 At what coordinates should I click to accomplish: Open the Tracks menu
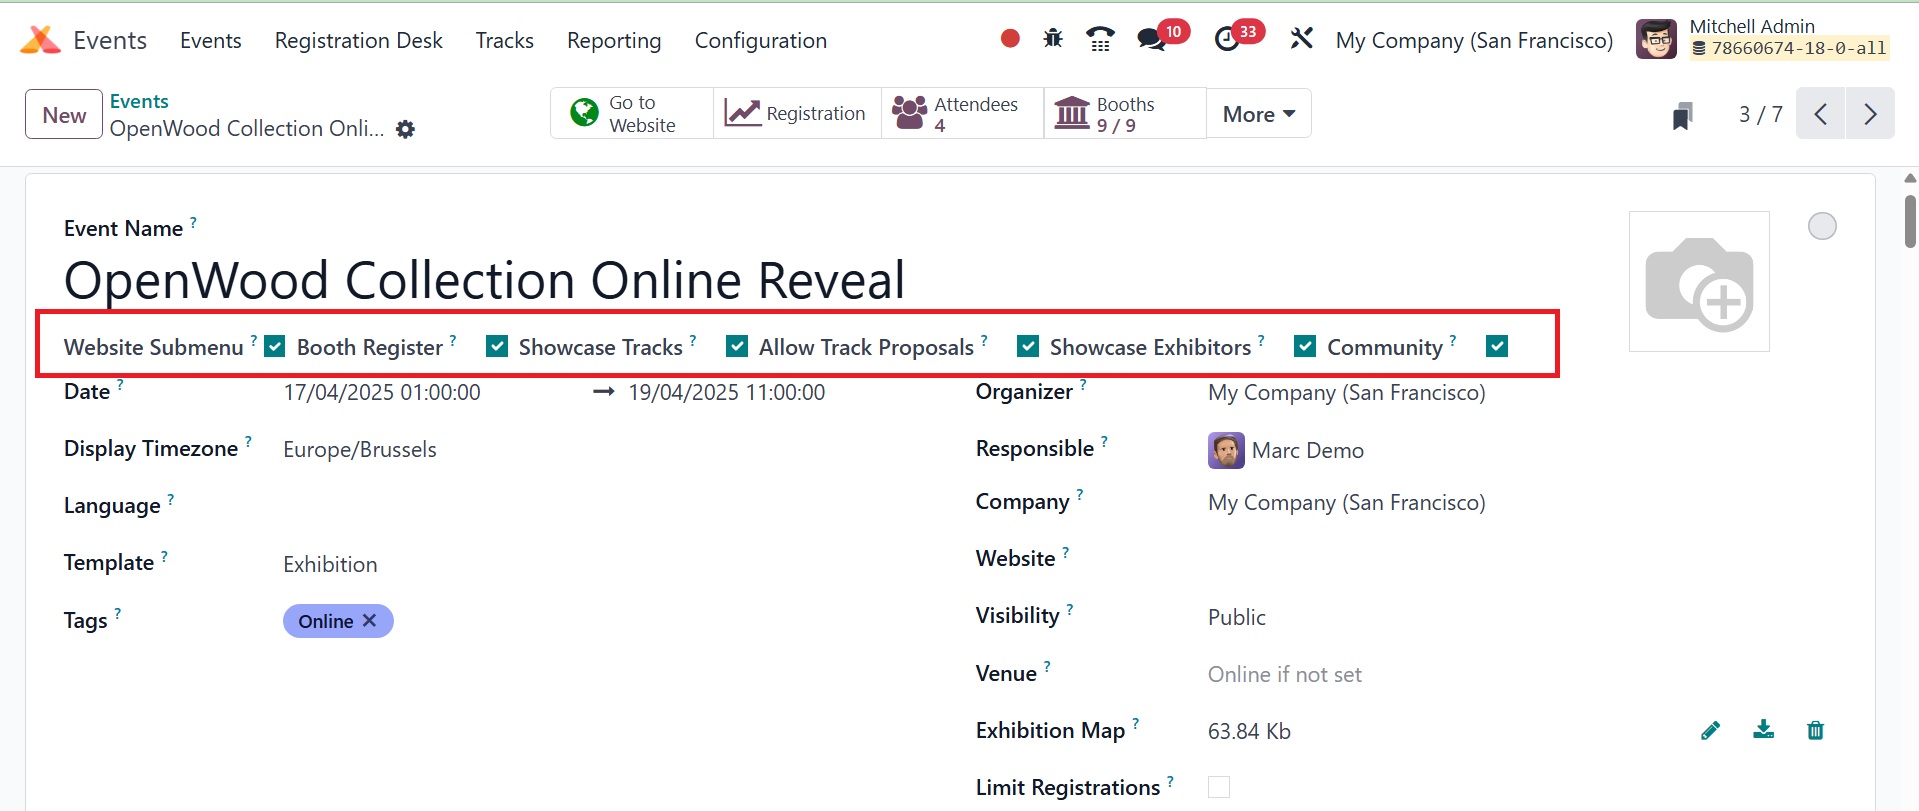click(x=505, y=40)
